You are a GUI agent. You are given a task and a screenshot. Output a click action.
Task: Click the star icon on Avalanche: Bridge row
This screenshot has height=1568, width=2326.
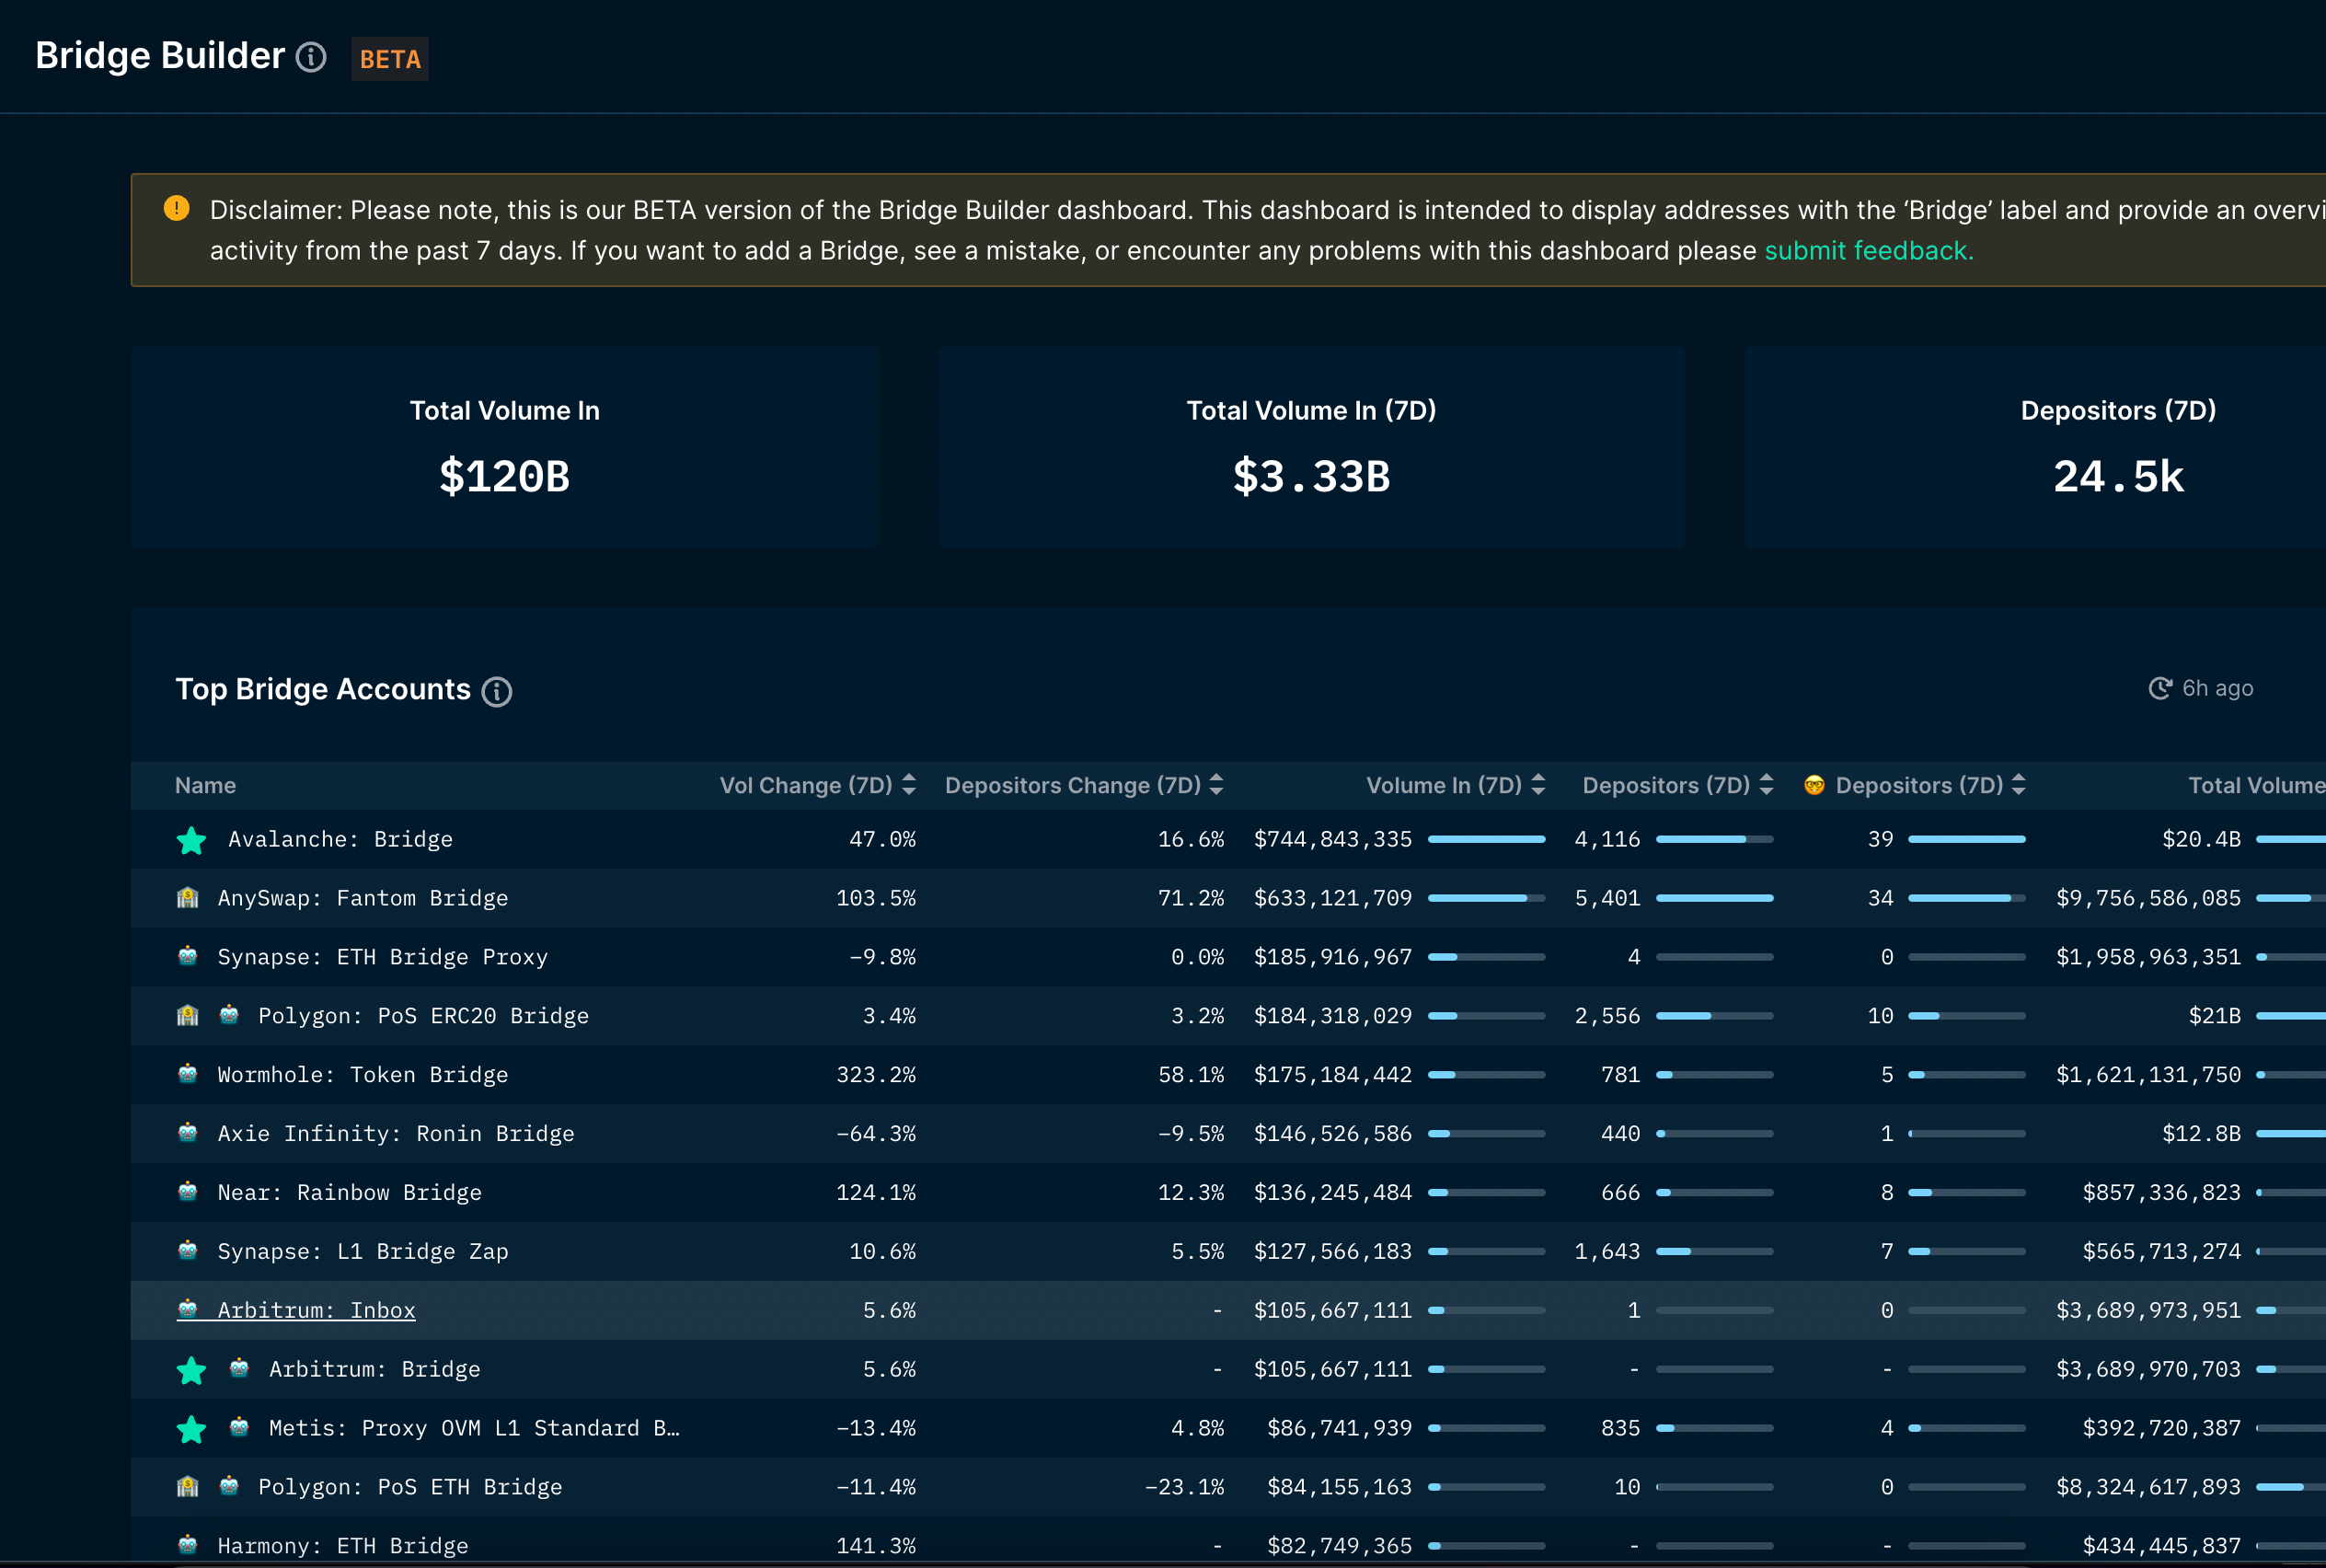point(191,840)
